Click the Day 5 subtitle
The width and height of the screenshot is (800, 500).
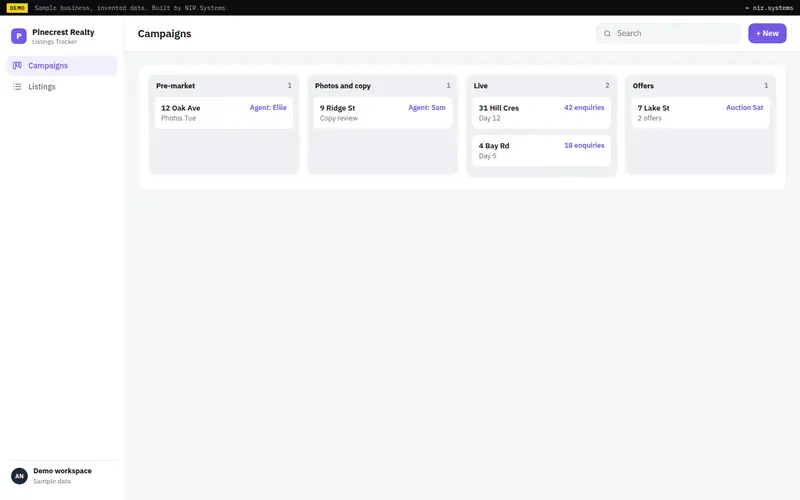point(487,156)
